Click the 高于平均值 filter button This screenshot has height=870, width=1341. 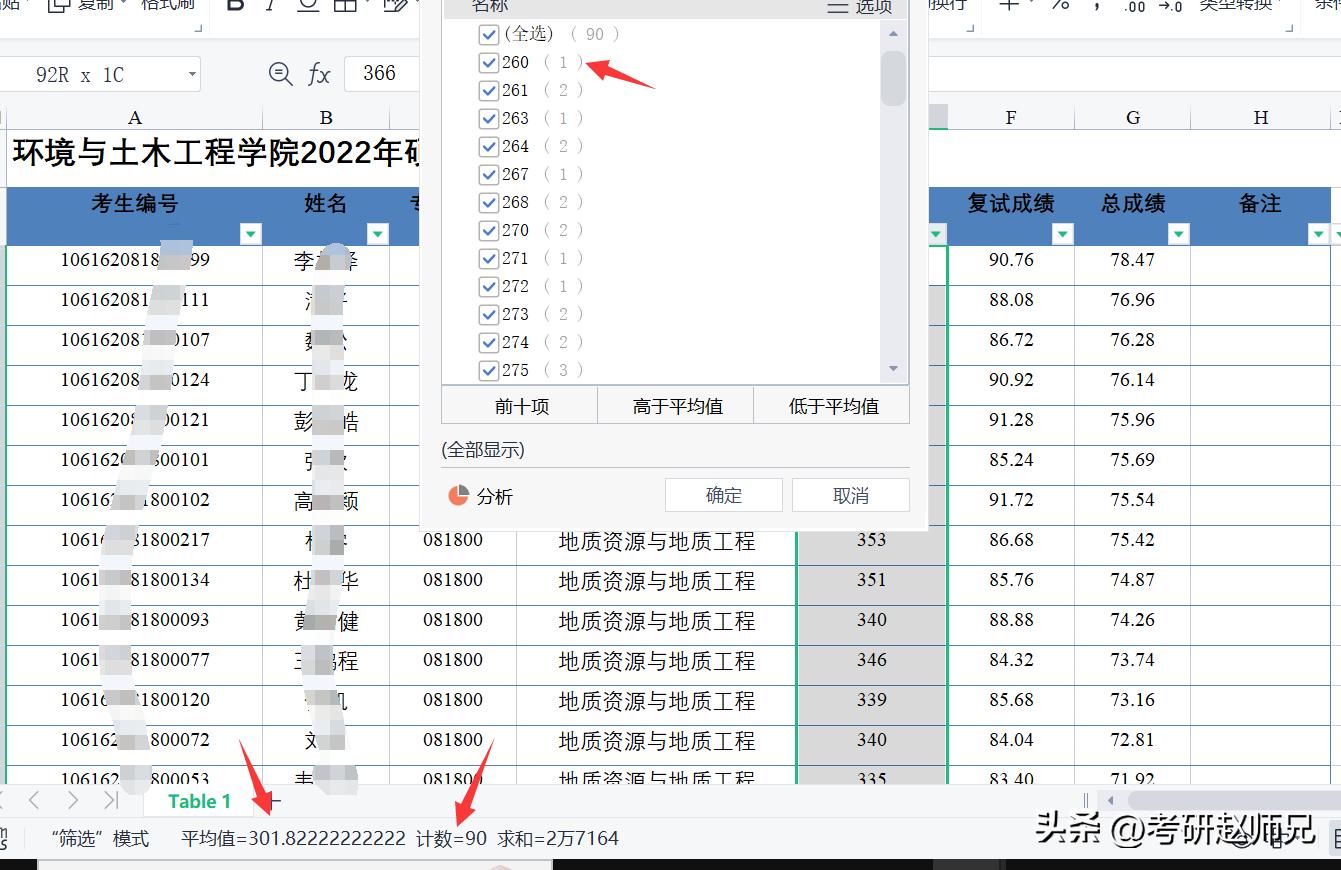675,405
